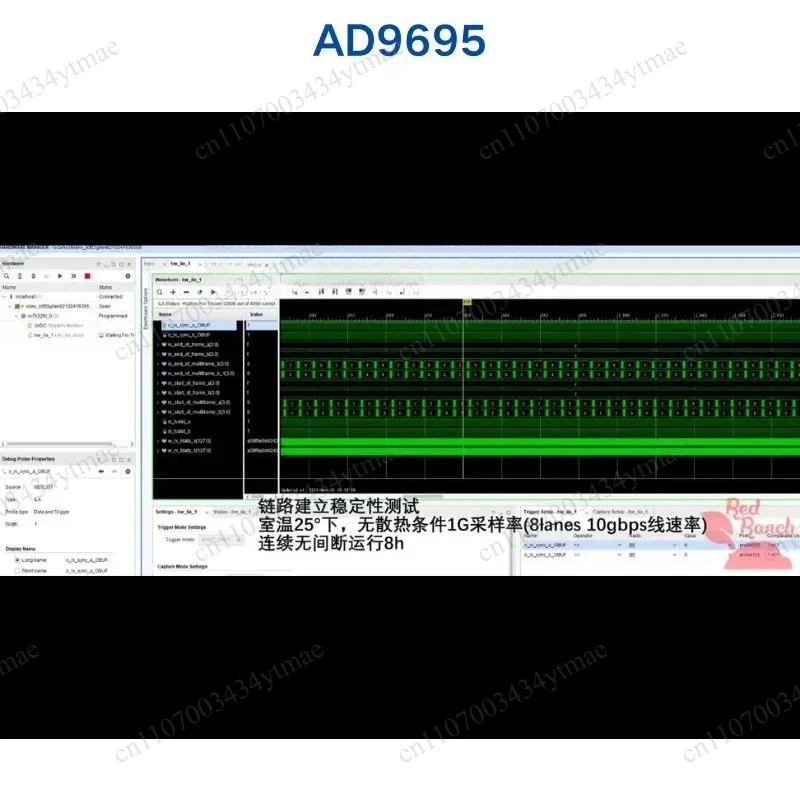Open Hardware panel settings gear
Viewport: 800px width, 800px height.
pyautogui.click(x=128, y=276)
